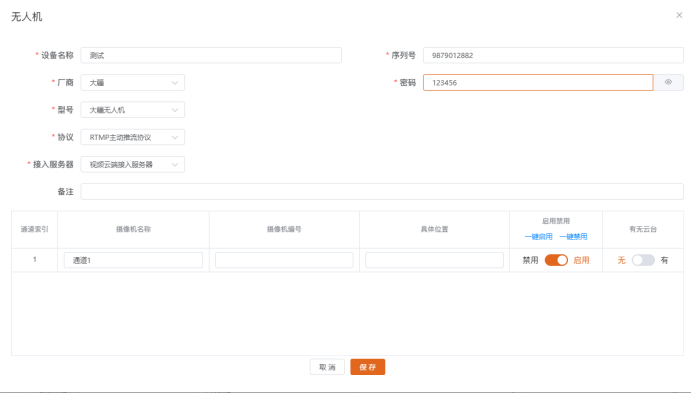This screenshot has width=691, height=393.
Task: Click the 备注 input field
Action: click(382, 192)
